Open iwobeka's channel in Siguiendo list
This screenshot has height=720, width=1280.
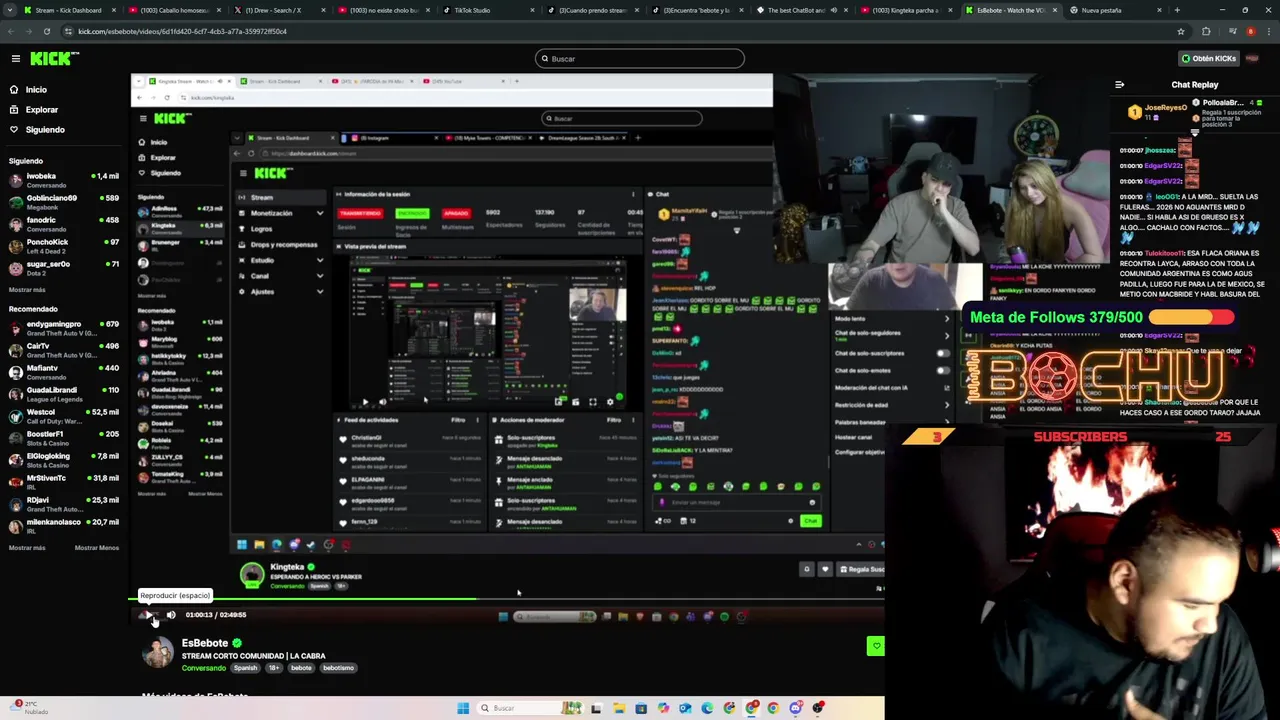(64, 180)
